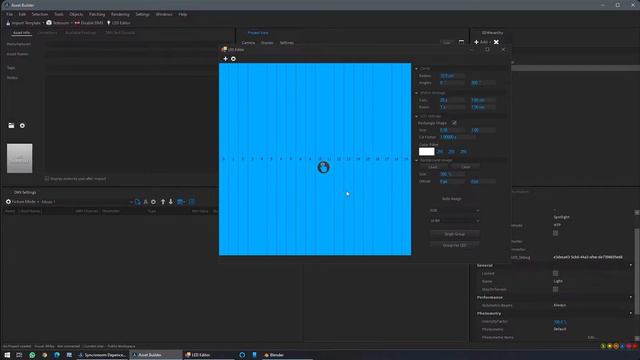The image size is (640, 360).
Task: Click the Group Per LED button
Action: [x=454, y=245]
